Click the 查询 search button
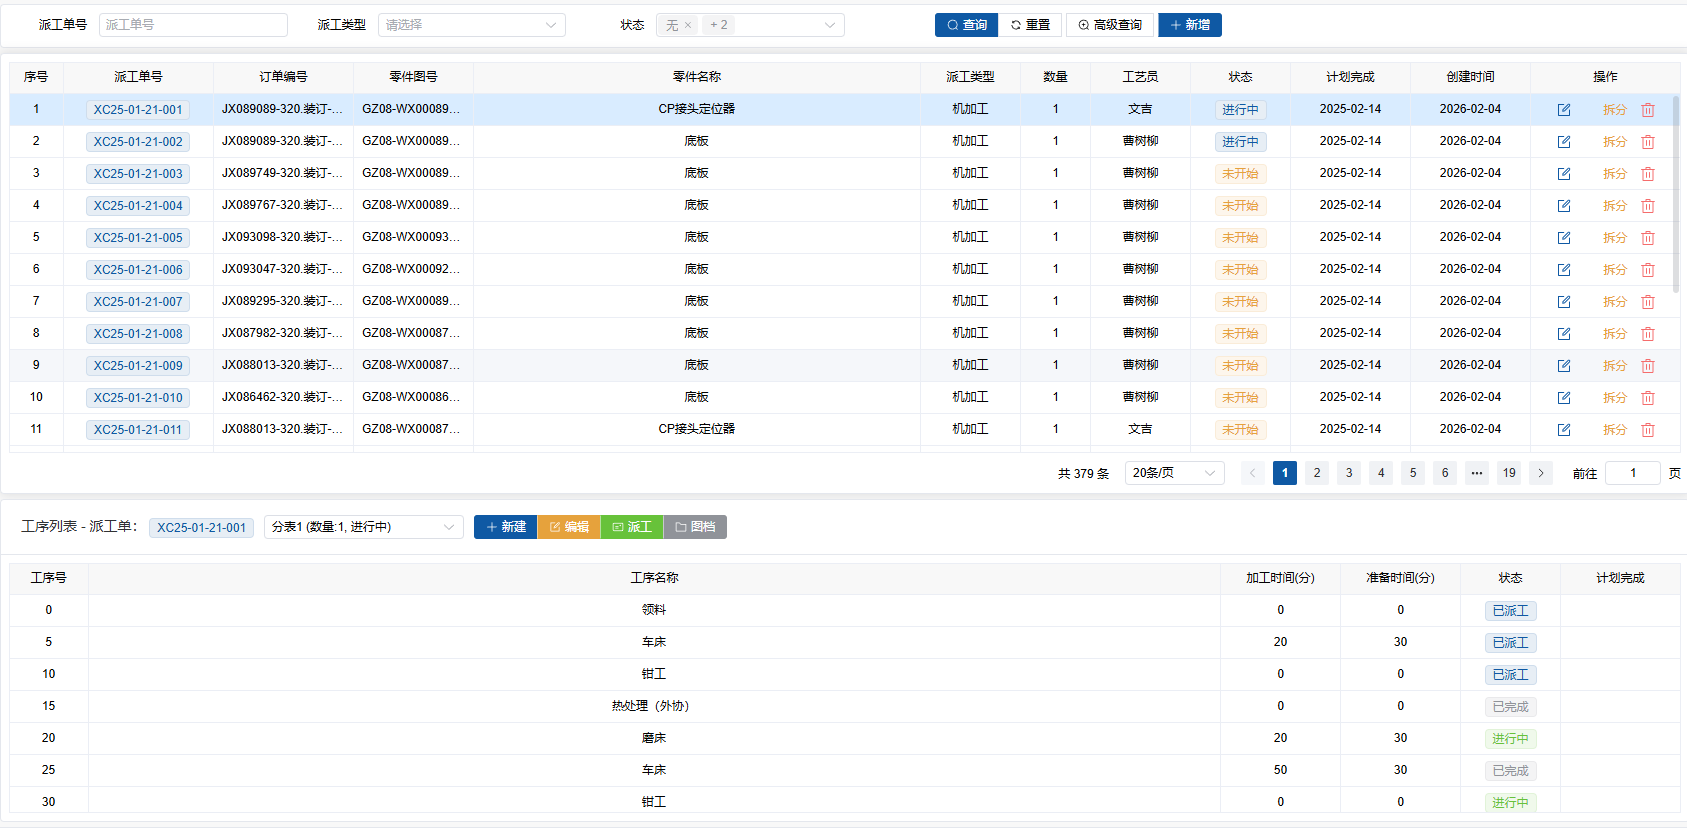1687x828 pixels. [966, 25]
